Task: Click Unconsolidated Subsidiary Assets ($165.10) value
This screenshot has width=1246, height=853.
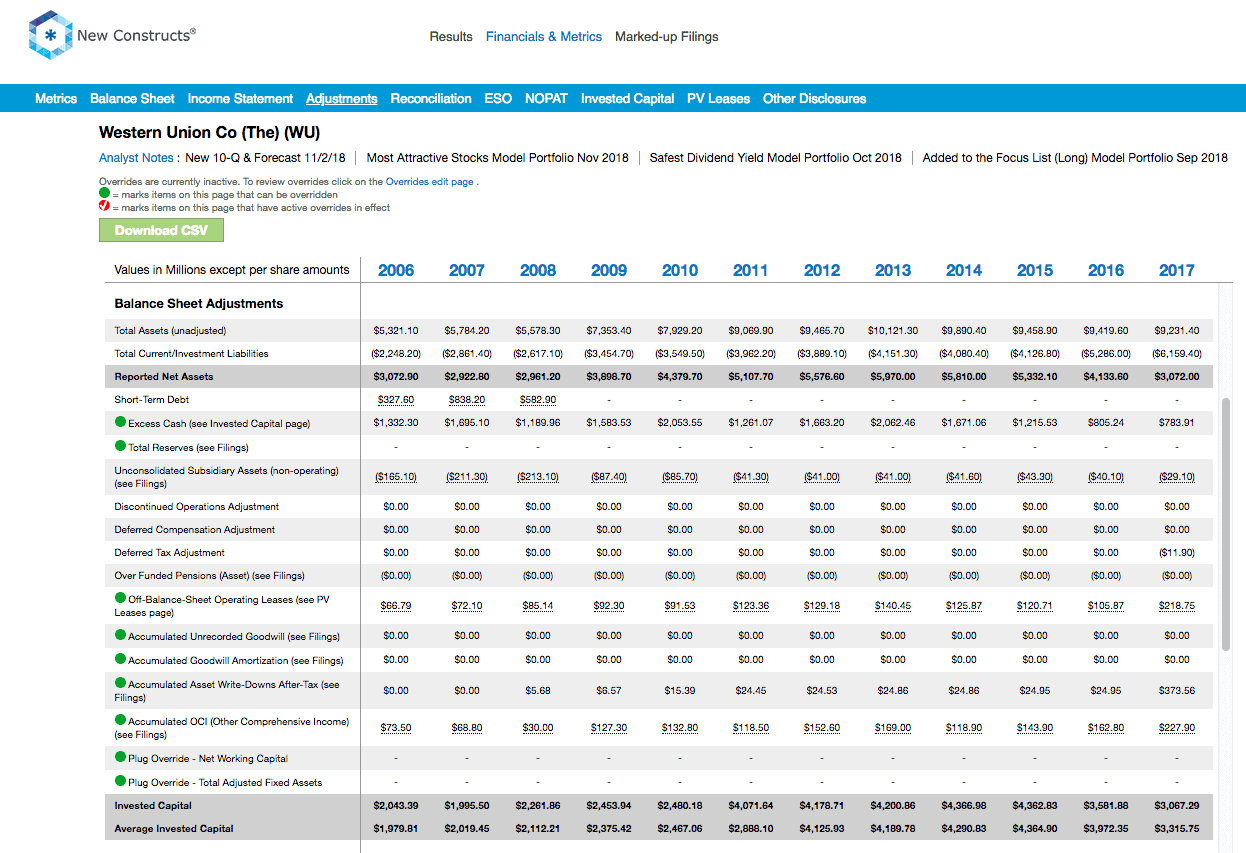Action: point(396,477)
